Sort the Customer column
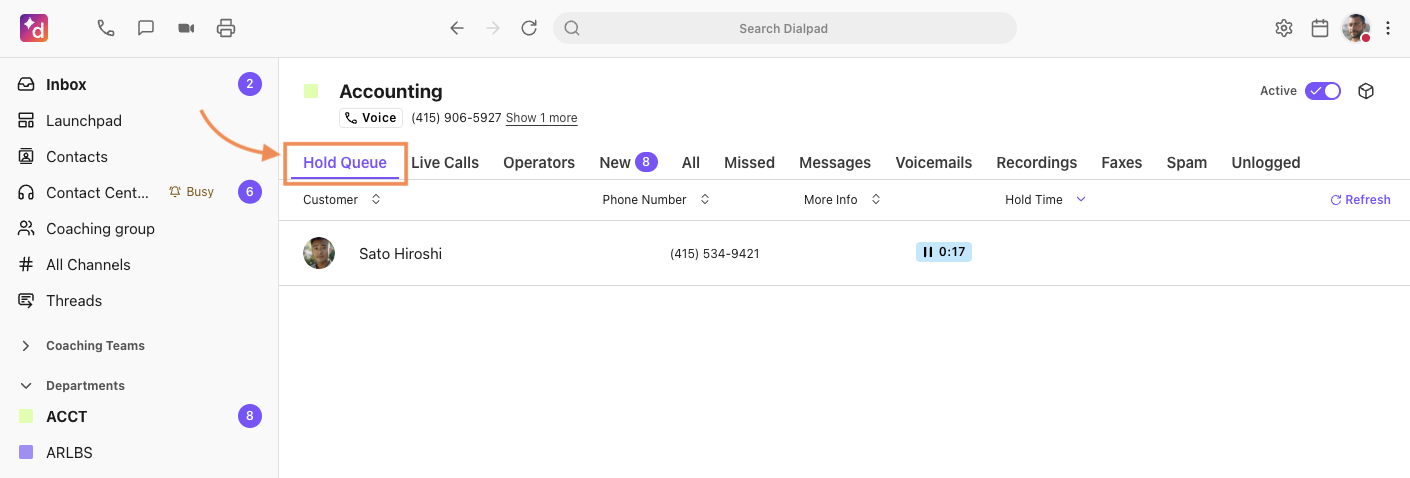 click(x=376, y=200)
